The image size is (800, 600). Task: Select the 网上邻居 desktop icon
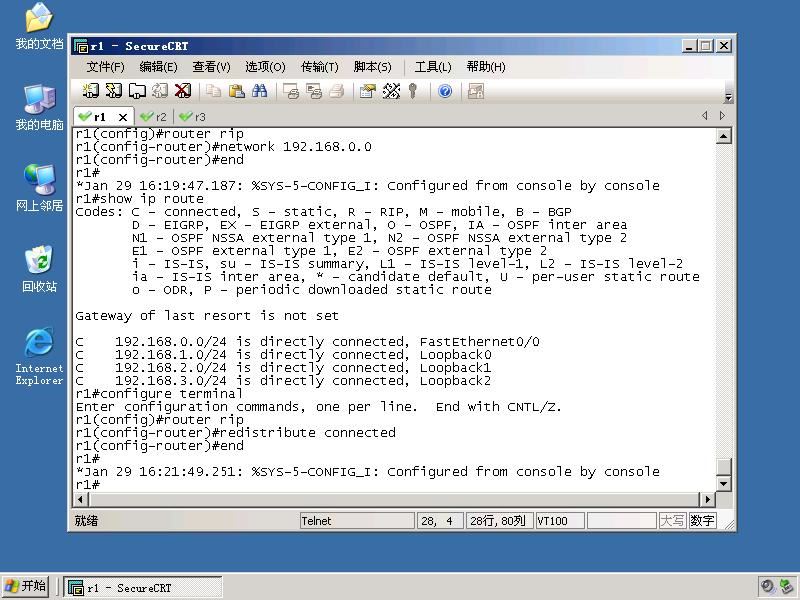39,188
